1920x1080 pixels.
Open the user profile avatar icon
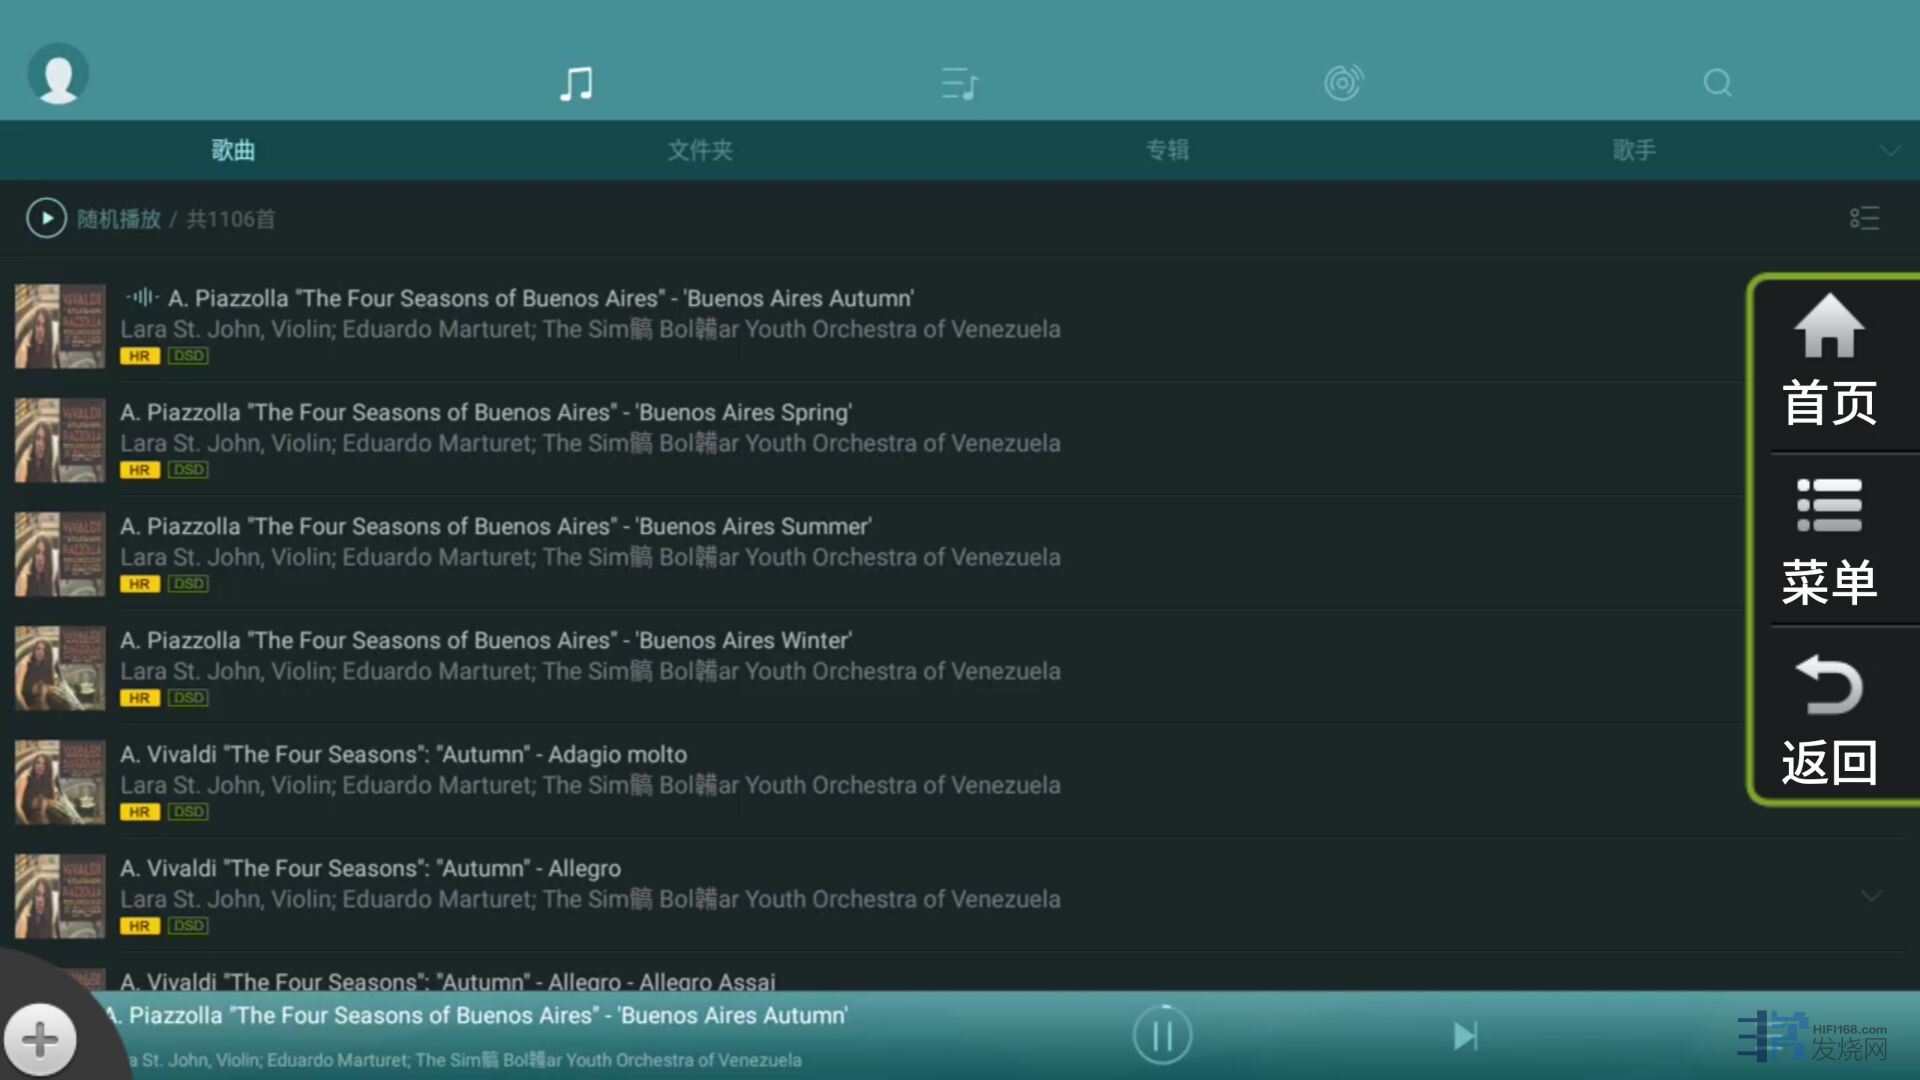pyautogui.click(x=58, y=74)
